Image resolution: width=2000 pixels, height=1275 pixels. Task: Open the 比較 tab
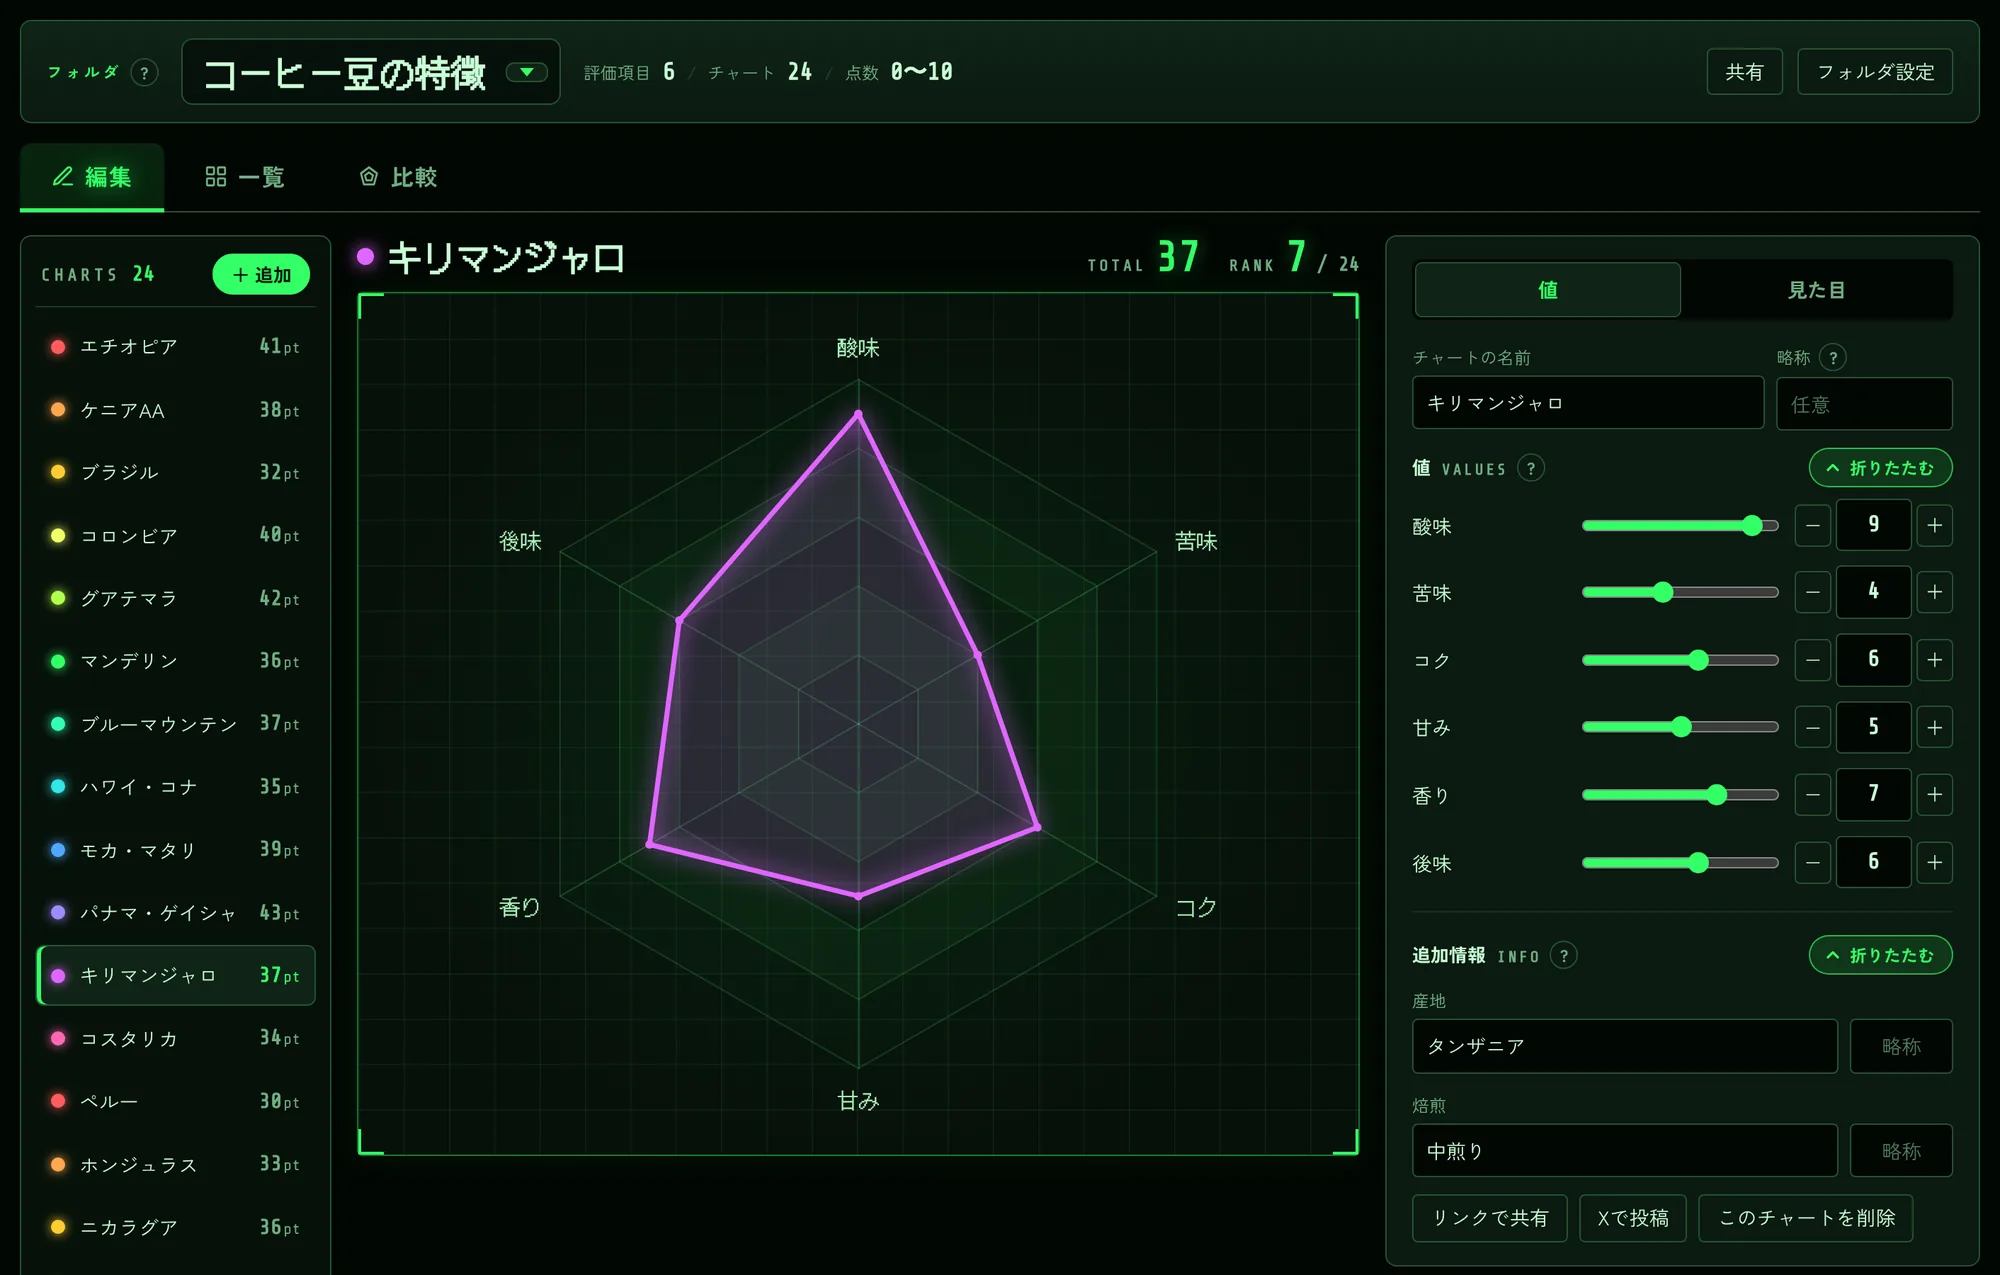(x=398, y=177)
